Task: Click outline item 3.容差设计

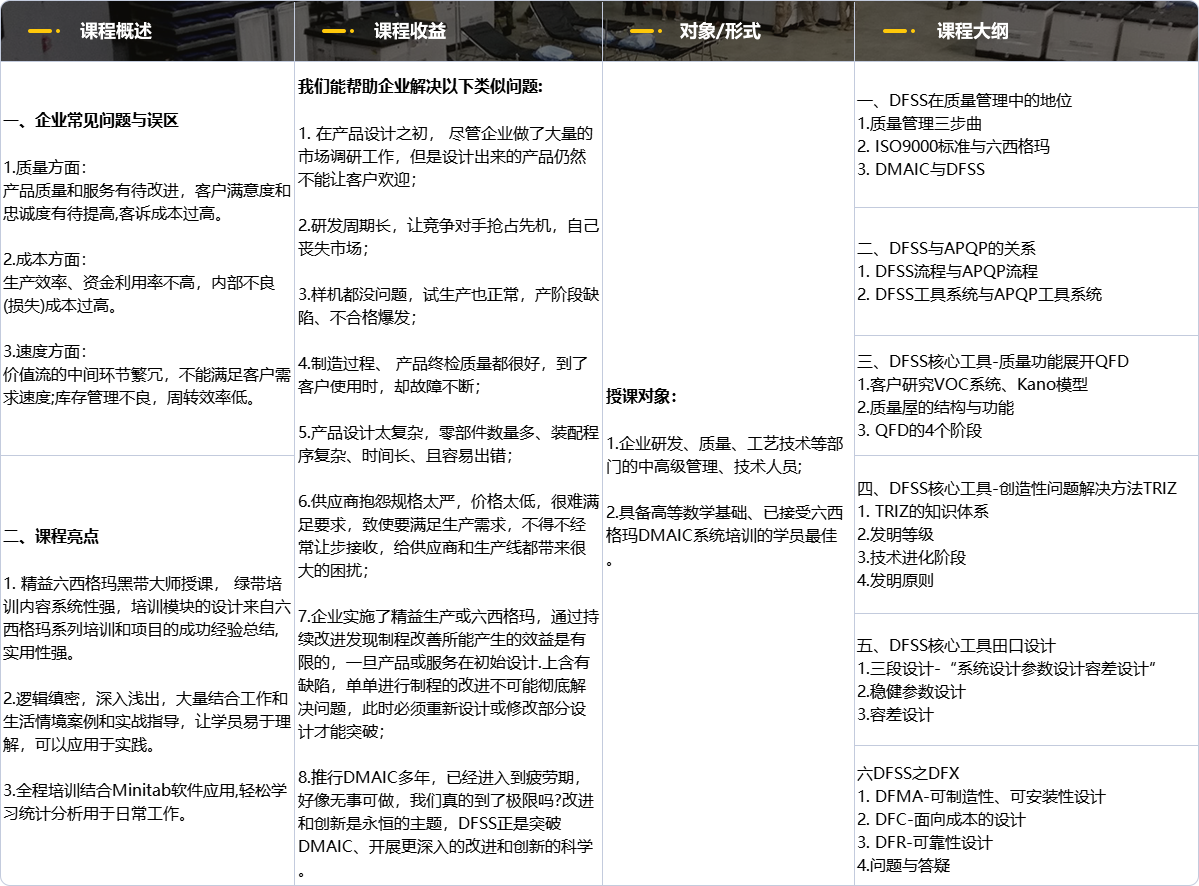Action: (895, 714)
